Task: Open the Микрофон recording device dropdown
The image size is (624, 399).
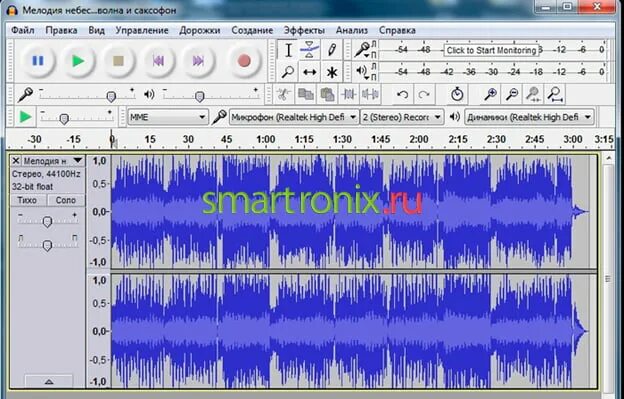Action: point(294,117)
